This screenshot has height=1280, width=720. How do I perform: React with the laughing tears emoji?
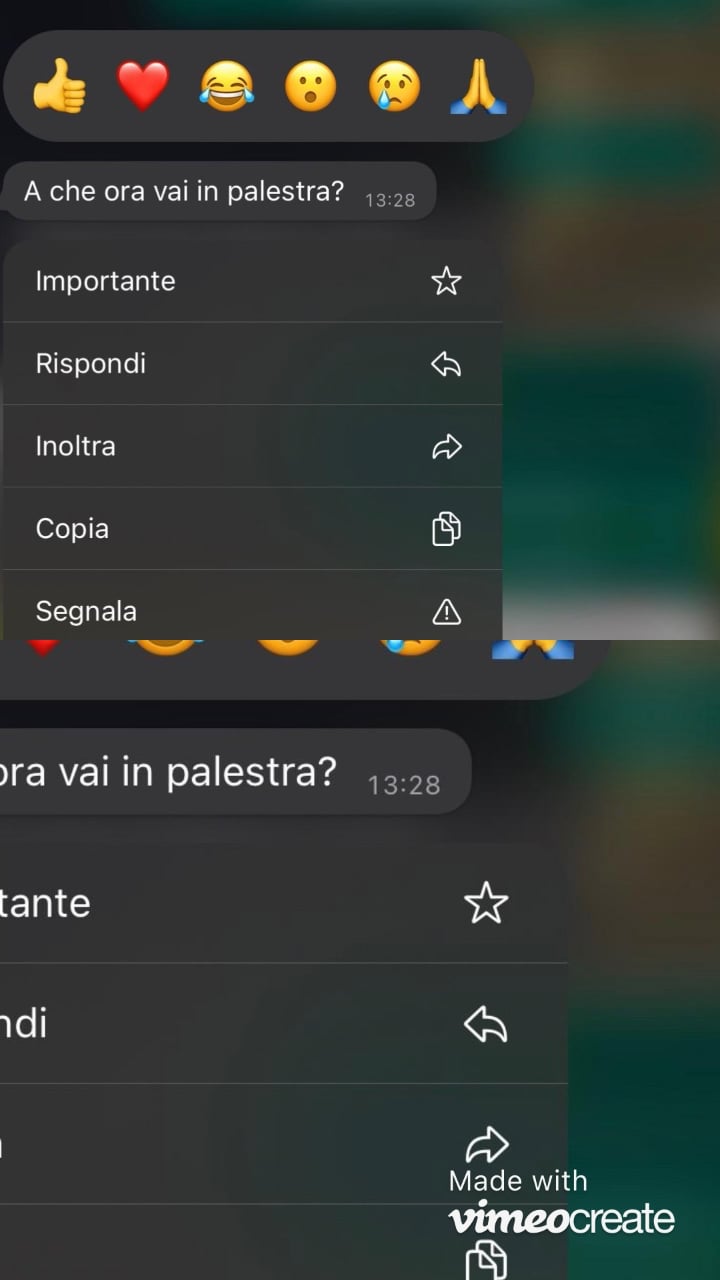pos(227,86)
